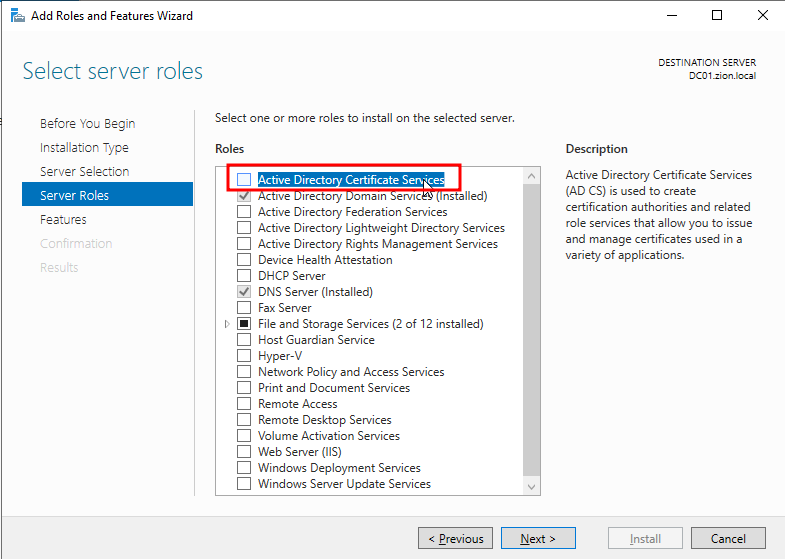Toggle Remote Desktop Services checkbox
This screenshot has width=785, height=559.
(244, 420)
